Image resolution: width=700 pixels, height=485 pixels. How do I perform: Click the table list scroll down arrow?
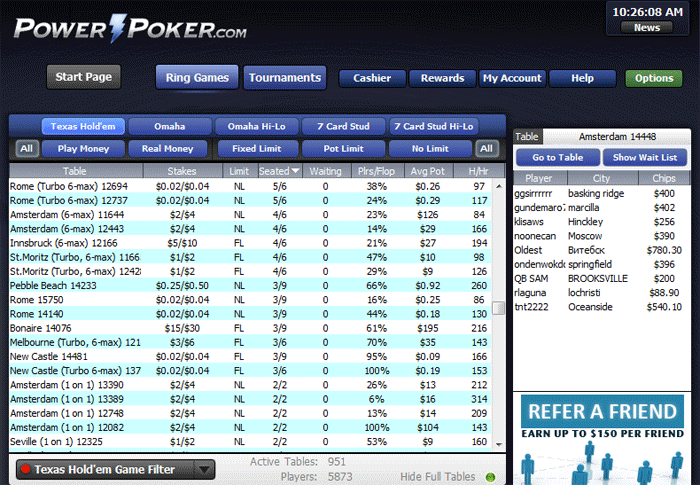coord(499,444)
